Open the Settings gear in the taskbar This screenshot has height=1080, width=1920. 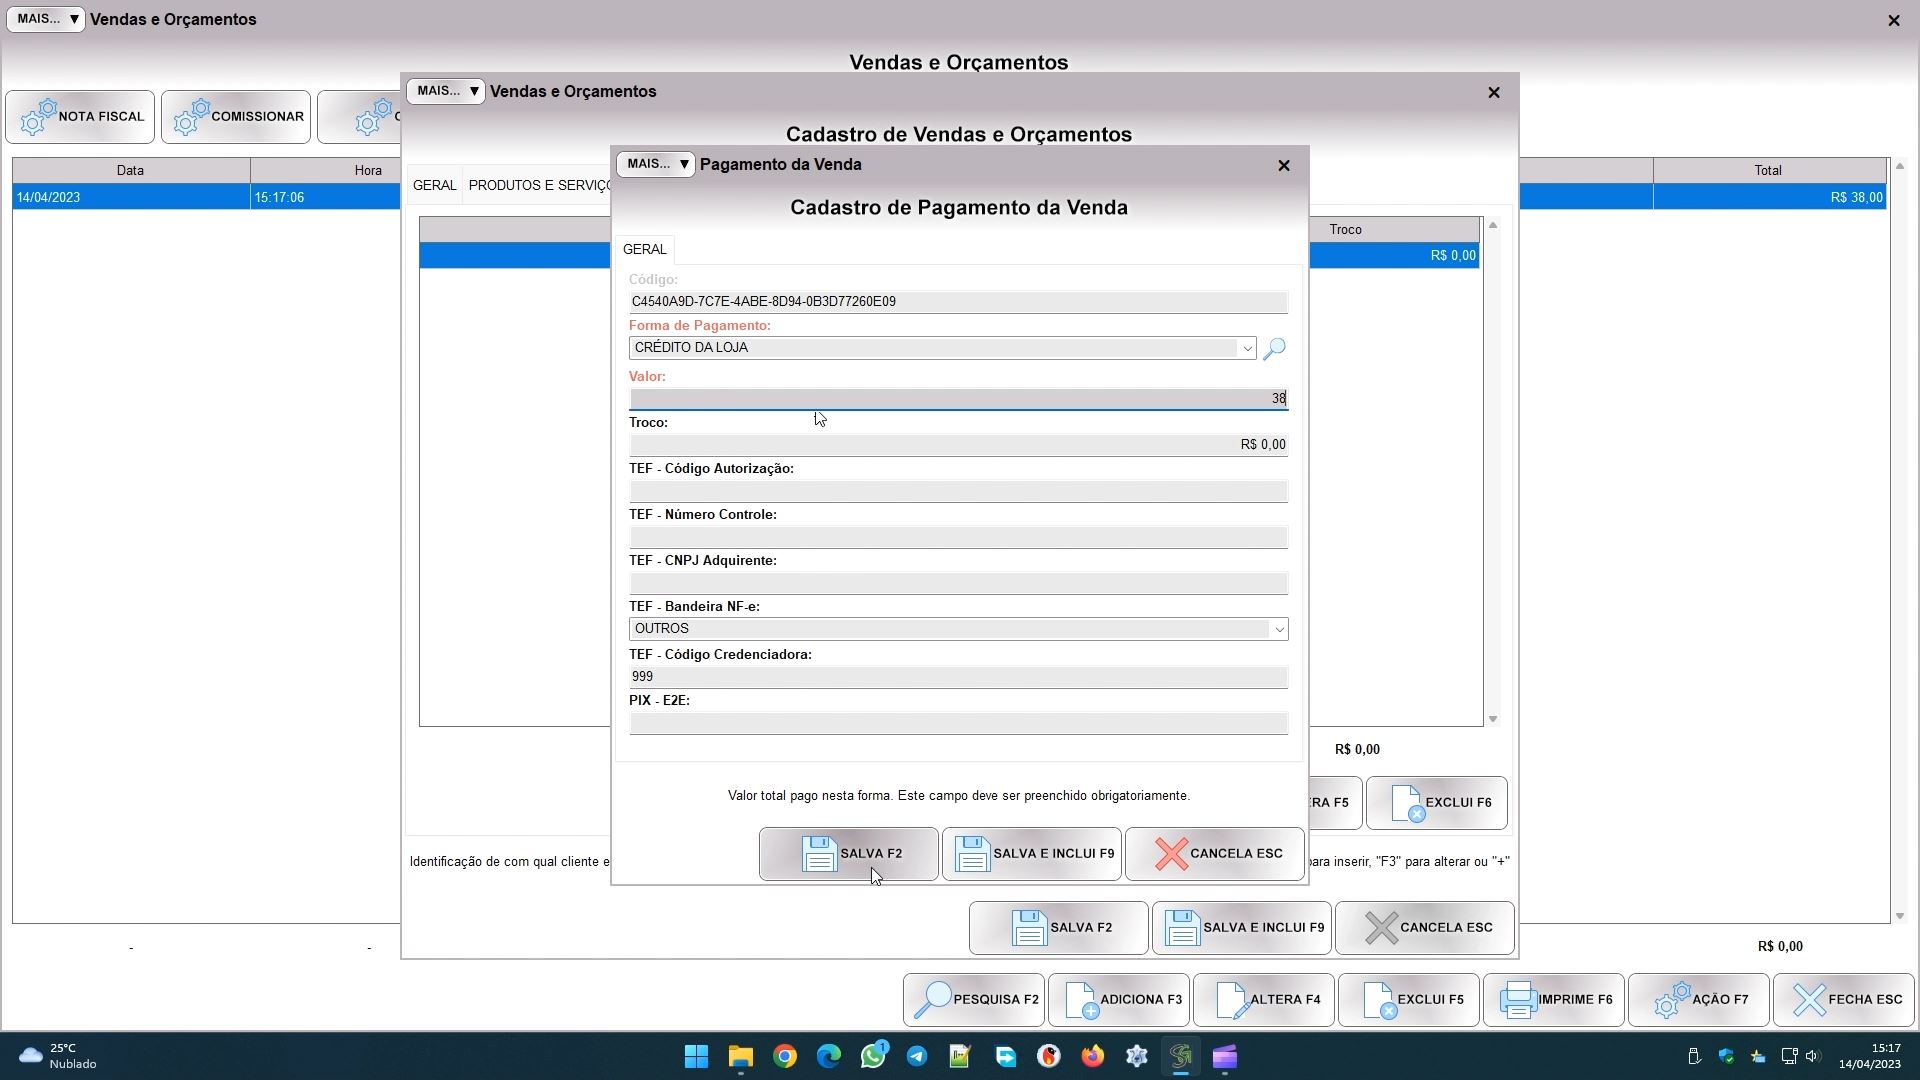tap(1137, 1056)
